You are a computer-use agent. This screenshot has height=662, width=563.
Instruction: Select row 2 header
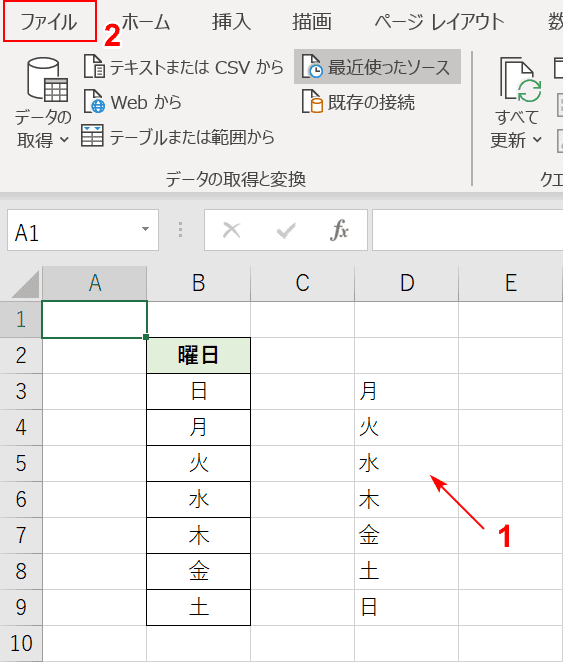click(x=21, y=355)
